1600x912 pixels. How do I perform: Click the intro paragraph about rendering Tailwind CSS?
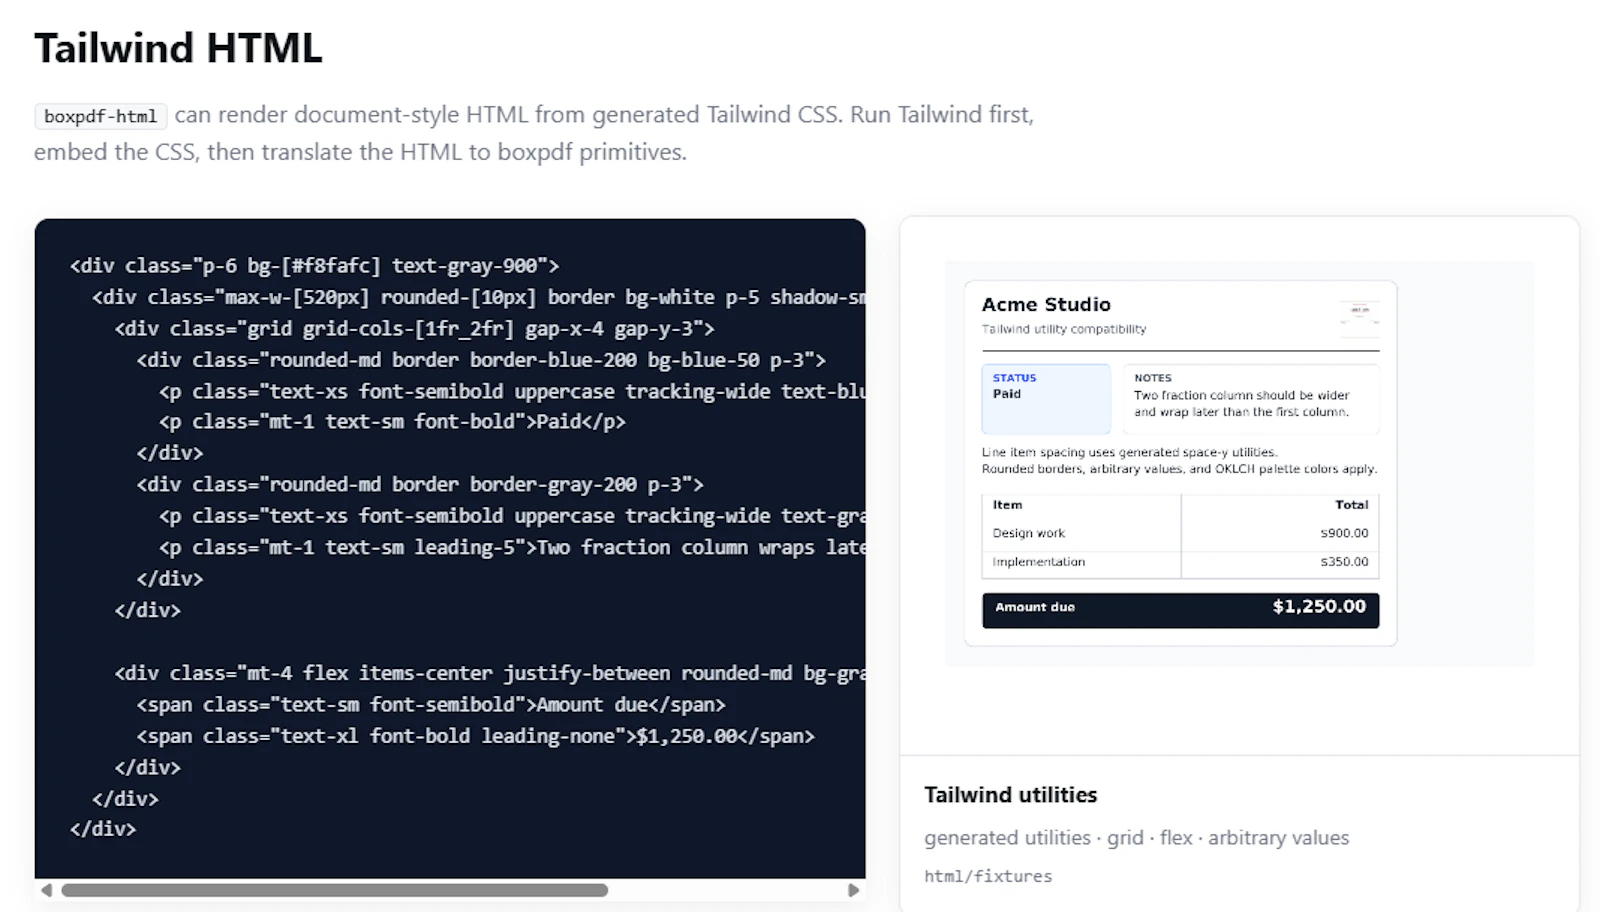point(534,133)
